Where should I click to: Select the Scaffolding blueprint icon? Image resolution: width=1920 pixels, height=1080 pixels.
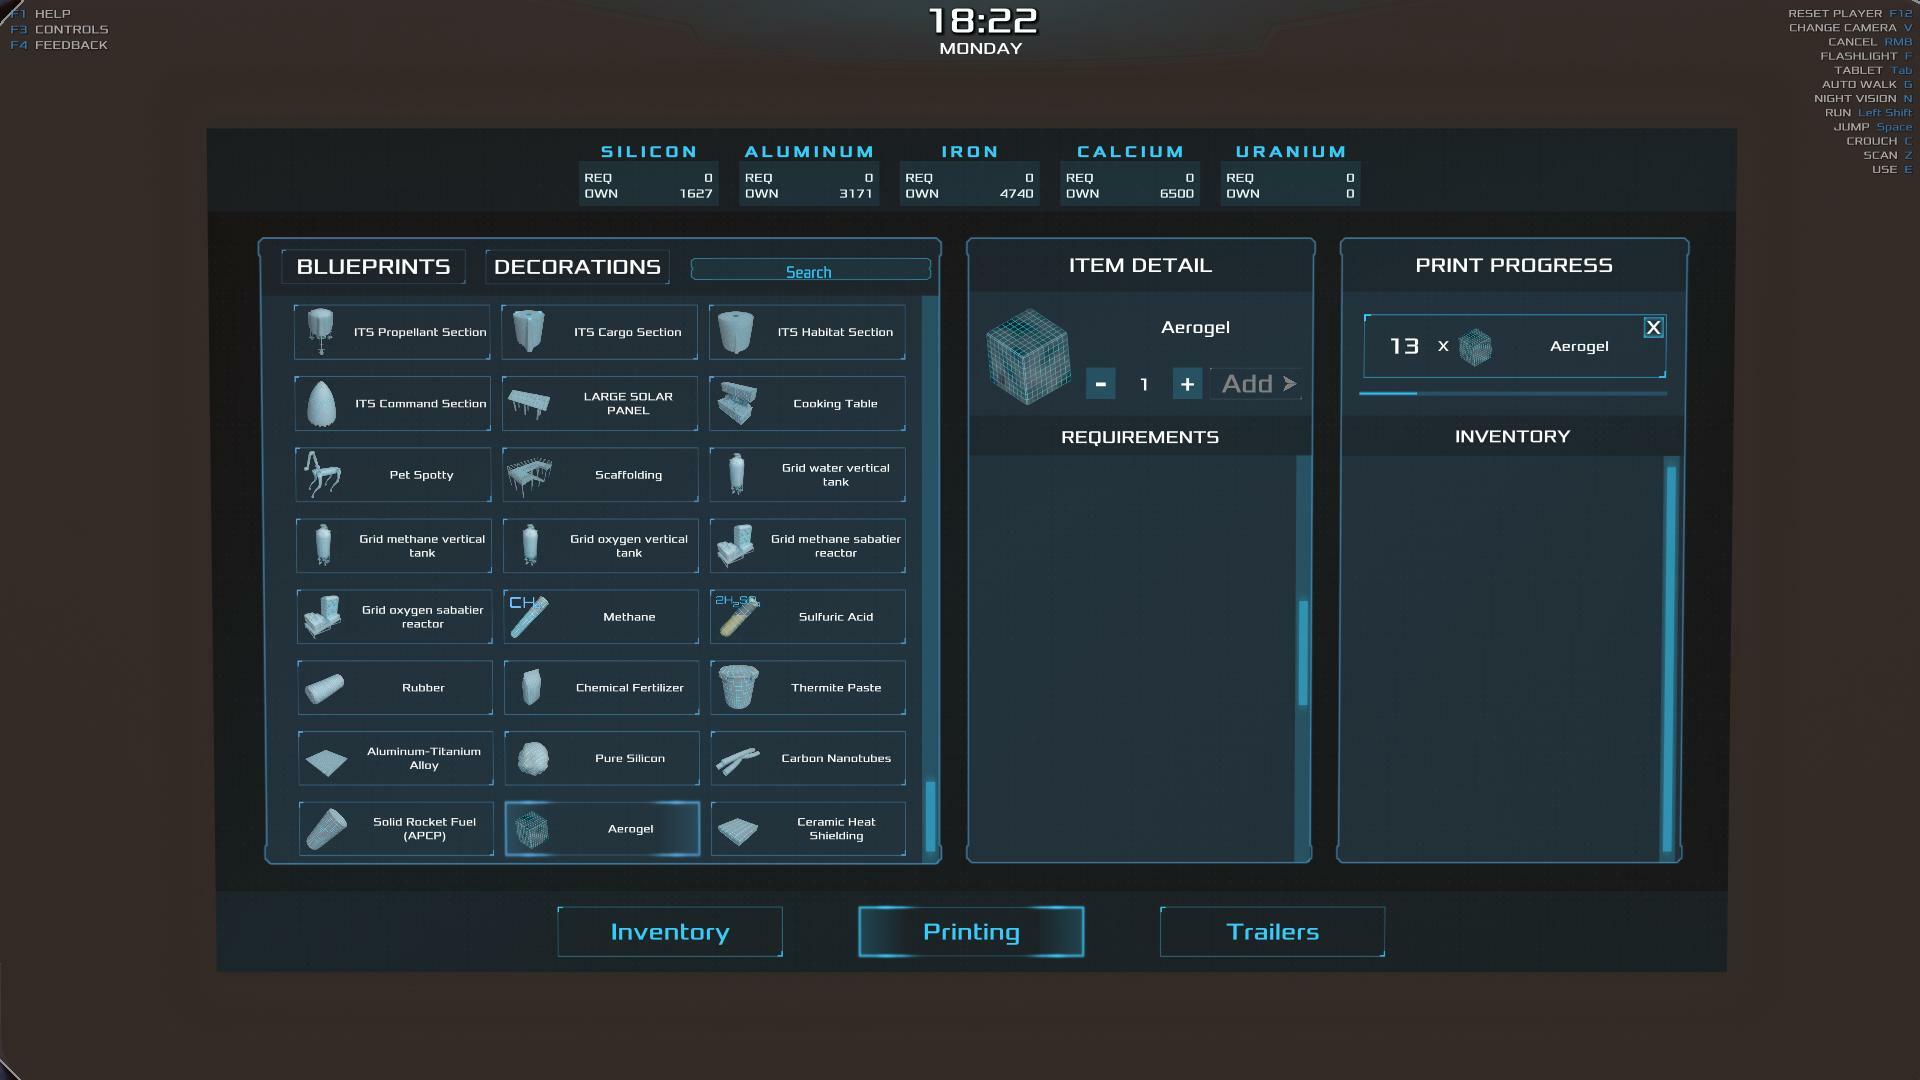click(x=530, y=474)
